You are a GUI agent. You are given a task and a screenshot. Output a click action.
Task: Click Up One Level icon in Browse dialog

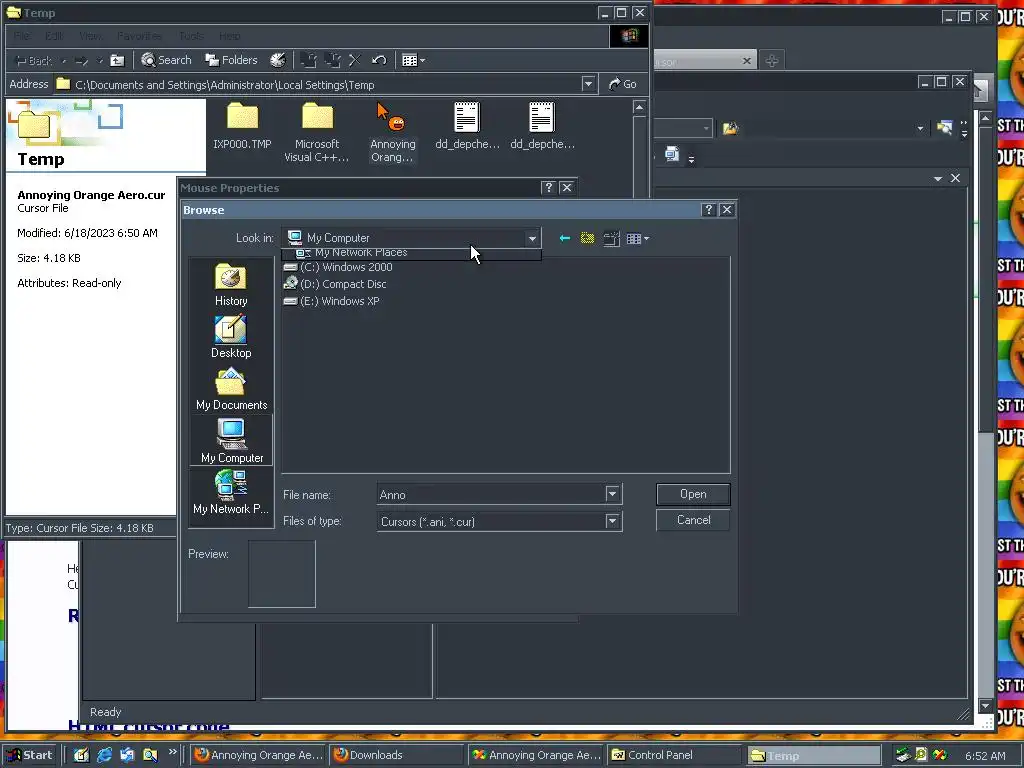point(588,238)
